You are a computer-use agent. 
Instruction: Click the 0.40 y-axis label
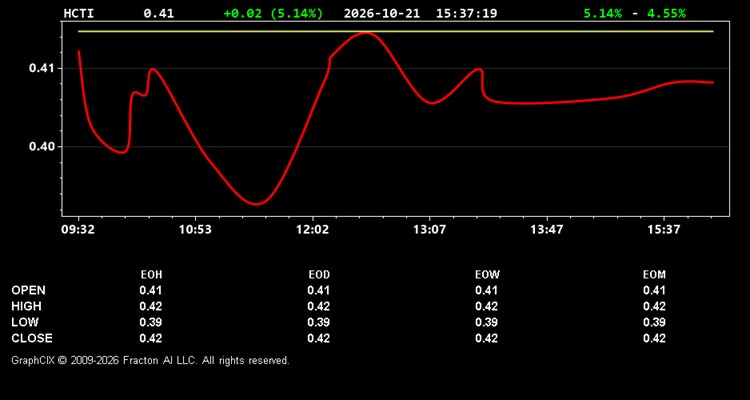coord(42,146)
